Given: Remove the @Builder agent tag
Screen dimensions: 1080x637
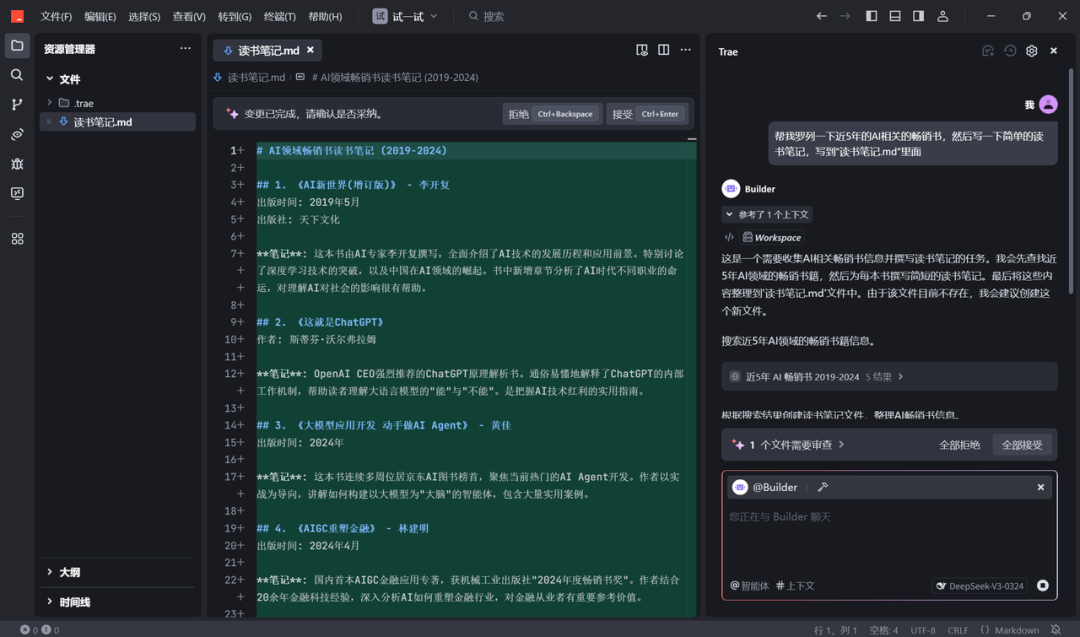Looking at the screenshot, I should [x=1040, y=487].
